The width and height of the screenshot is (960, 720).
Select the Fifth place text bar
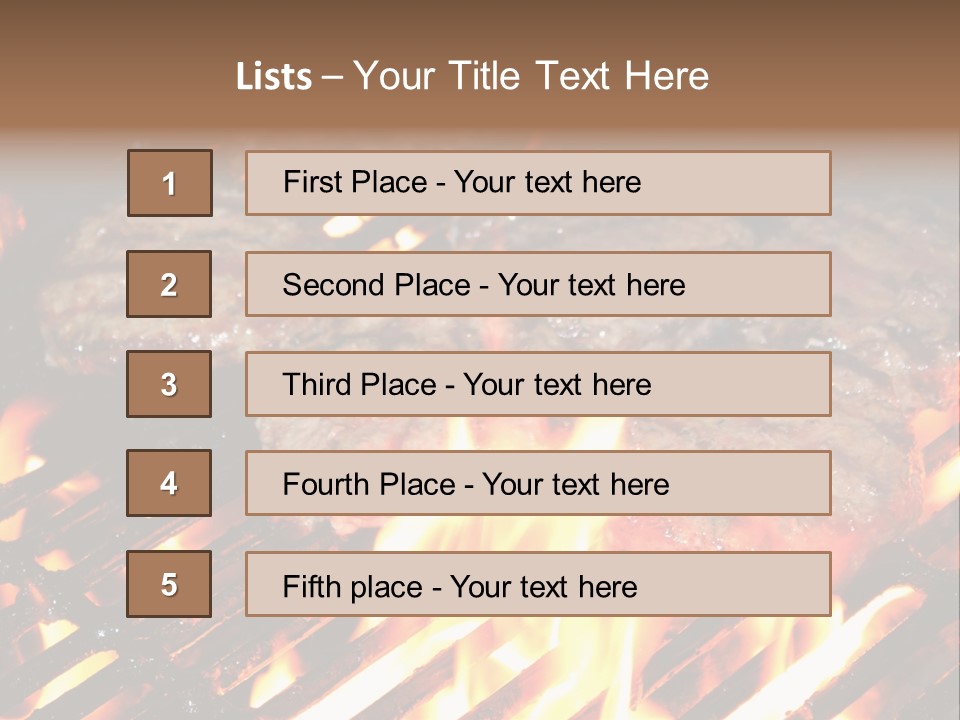[538, 584]
